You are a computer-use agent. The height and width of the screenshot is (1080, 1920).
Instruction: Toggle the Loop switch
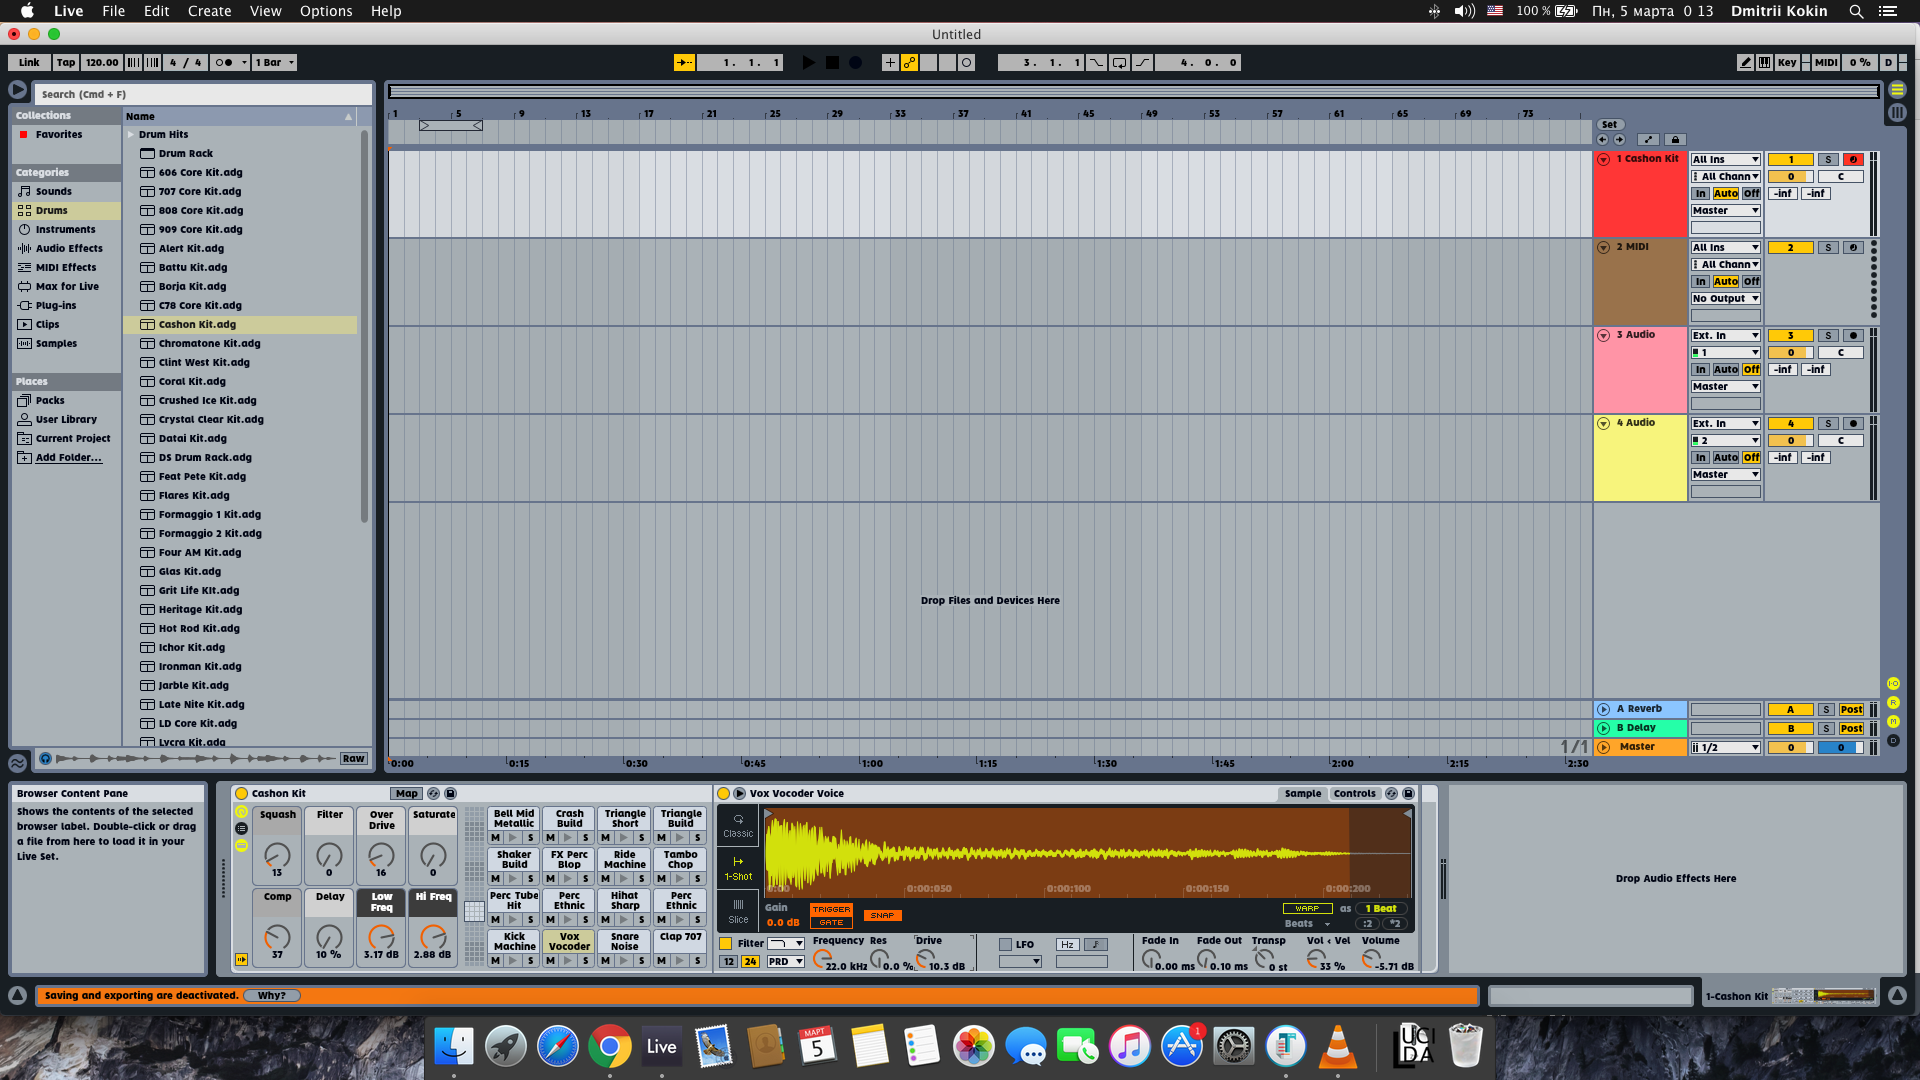pos(1120,62)
